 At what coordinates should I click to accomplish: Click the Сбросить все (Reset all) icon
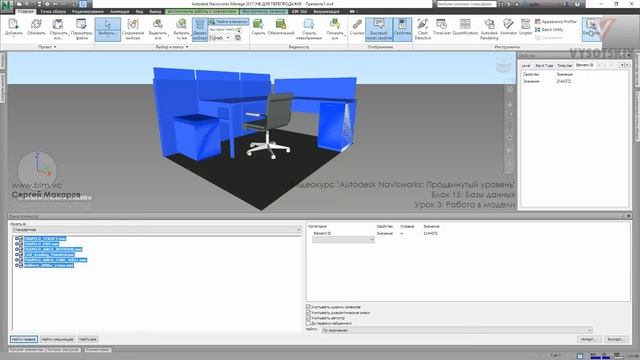click(58, 24)
